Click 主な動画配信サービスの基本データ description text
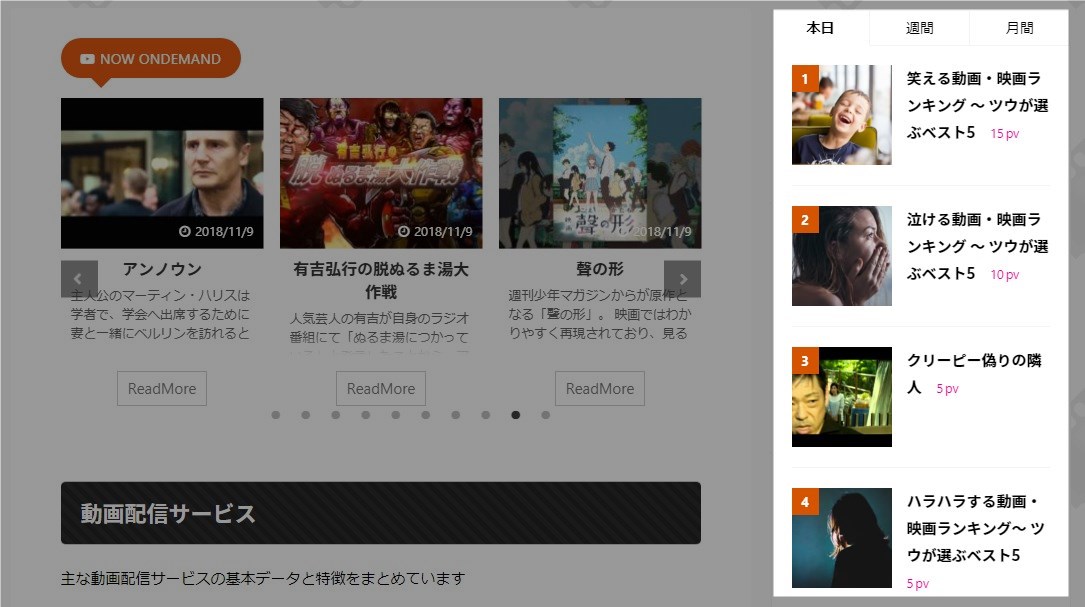 [x=263, y=578]
